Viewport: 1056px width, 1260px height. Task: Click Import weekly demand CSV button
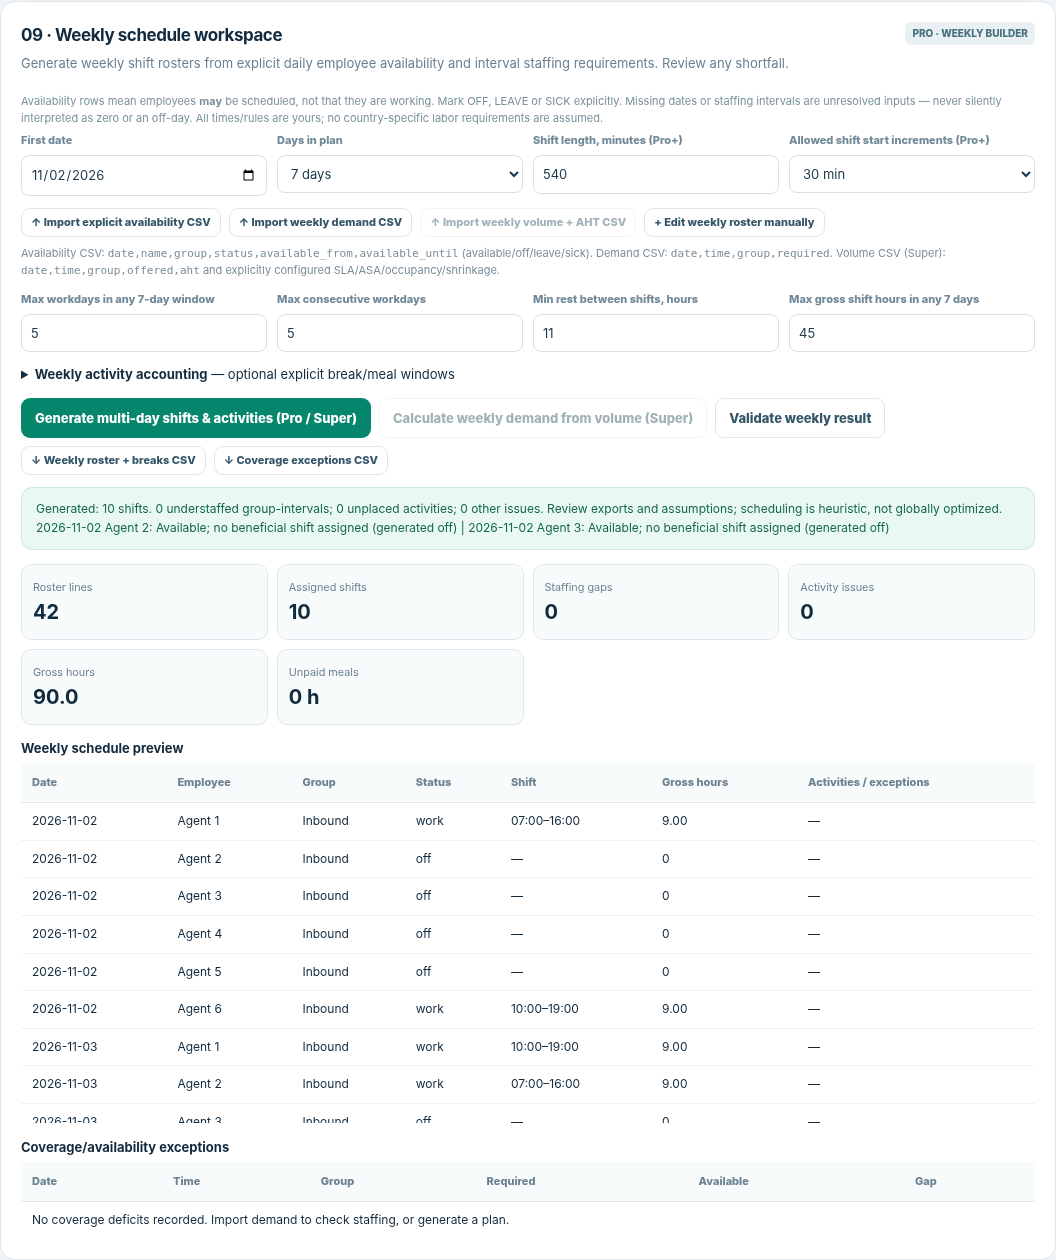tap(320, 222)
